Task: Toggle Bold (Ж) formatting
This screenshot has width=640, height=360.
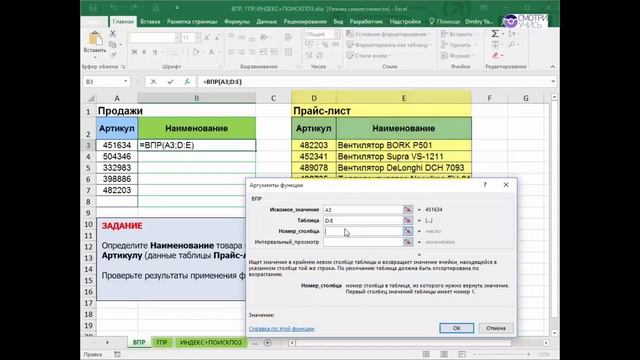Action: click(134, 52)
